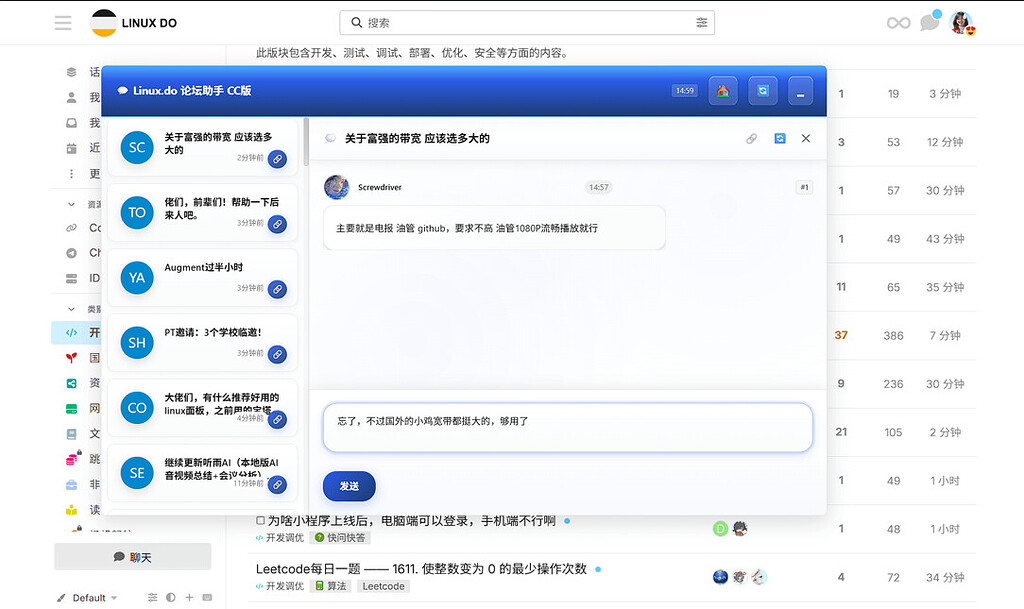Click the 算法 tag
Viewport: 1024px width, 609px height.
(x=330, y=586)
